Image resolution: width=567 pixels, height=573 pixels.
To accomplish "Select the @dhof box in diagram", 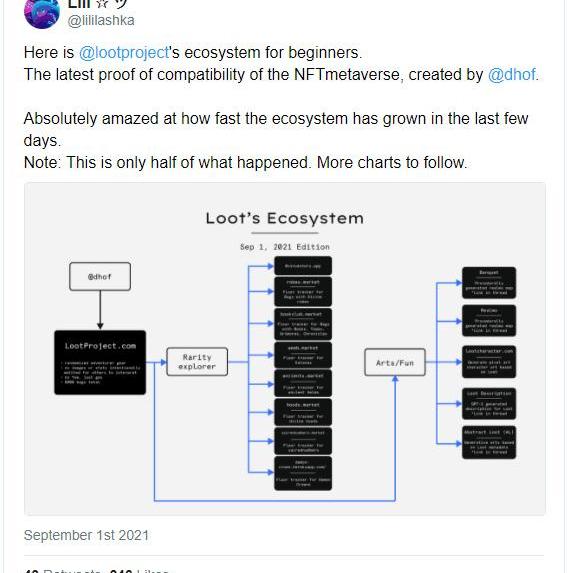I will pos(100,277).
